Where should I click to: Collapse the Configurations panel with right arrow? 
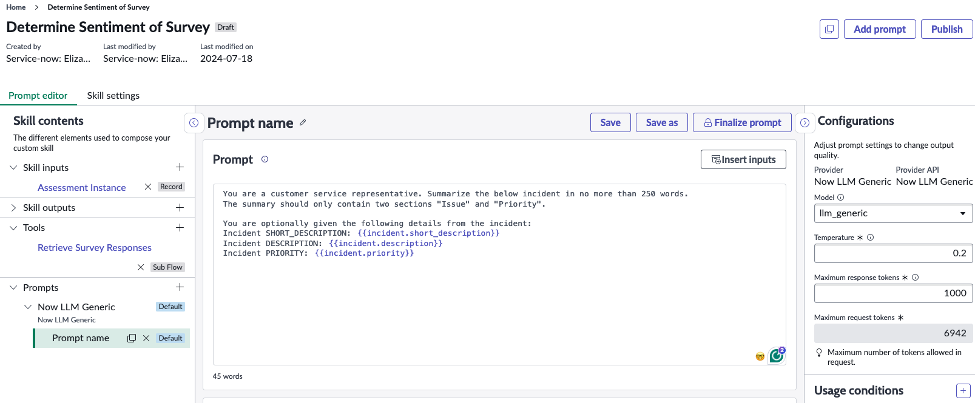pos(804,123)
